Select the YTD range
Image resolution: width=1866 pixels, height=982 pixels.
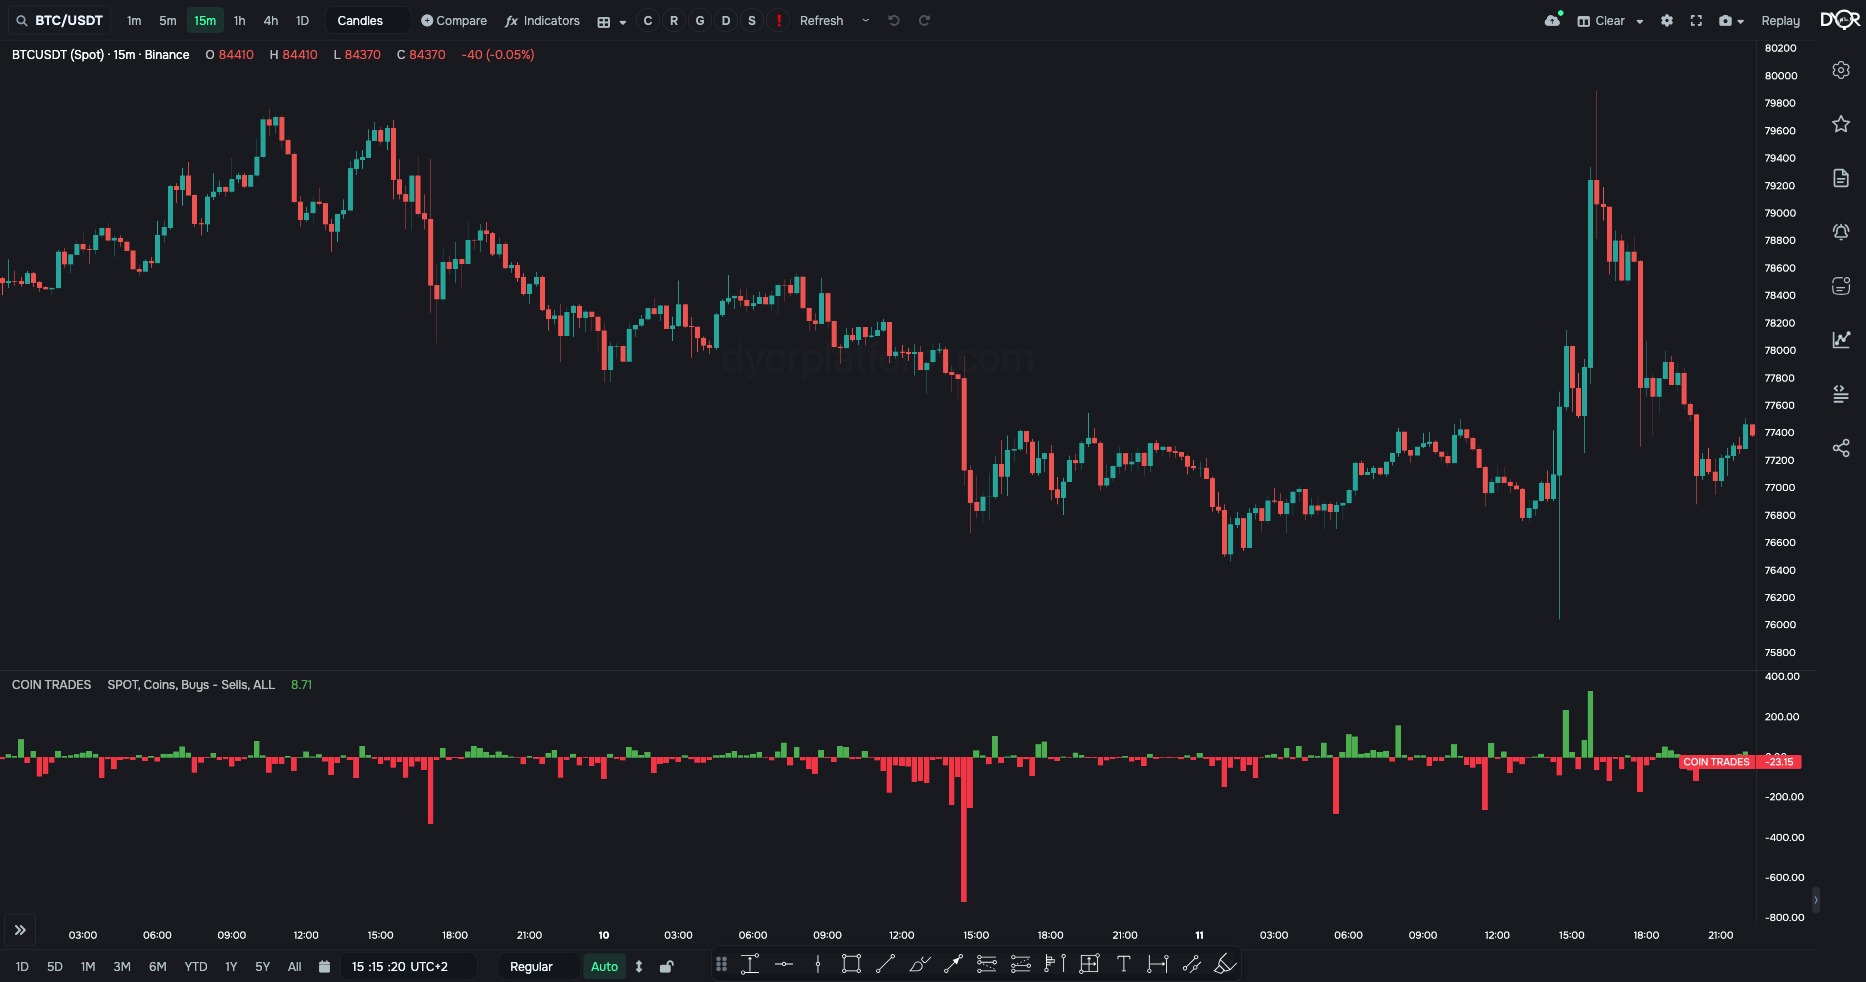(x=196, y=967)
